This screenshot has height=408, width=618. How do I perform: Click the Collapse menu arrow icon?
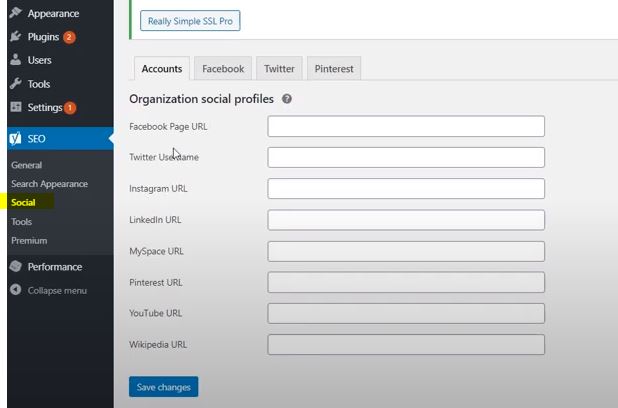16,290
